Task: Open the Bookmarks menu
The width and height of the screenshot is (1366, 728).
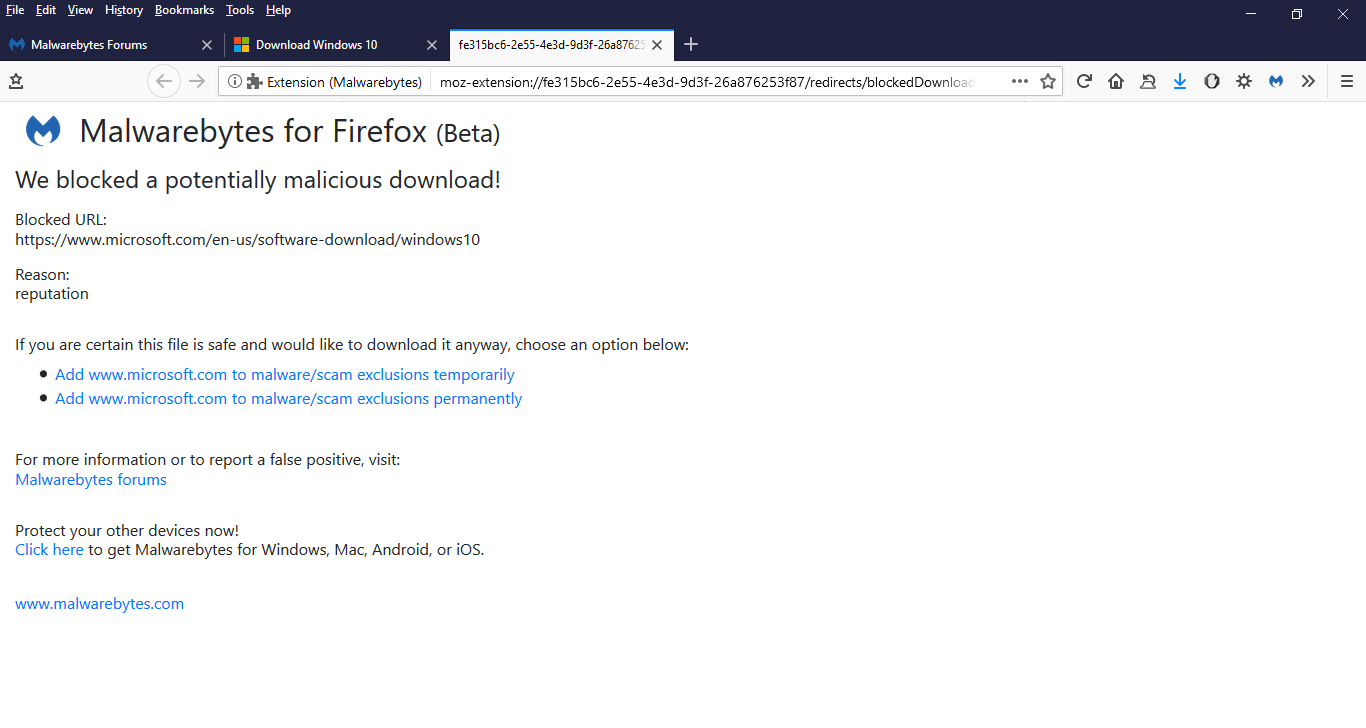Action: point(184,10)
